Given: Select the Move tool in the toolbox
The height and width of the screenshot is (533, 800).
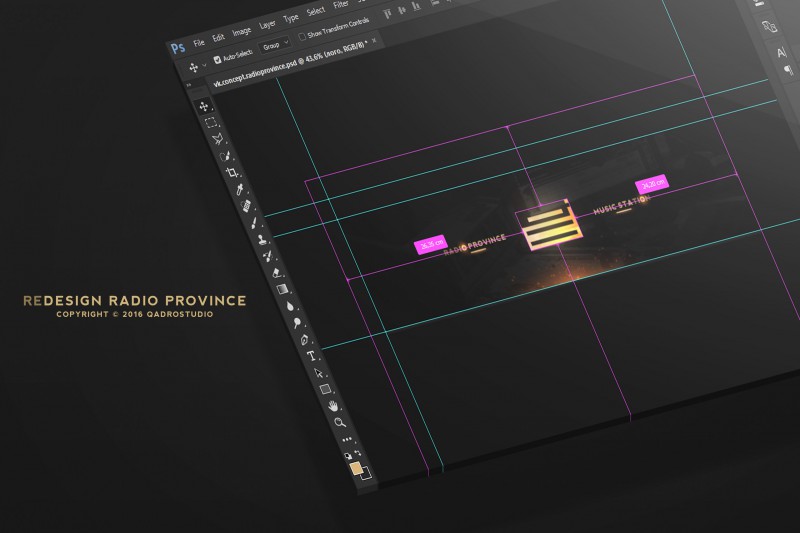Looking at the screenshot, I should tap(204, 106).
